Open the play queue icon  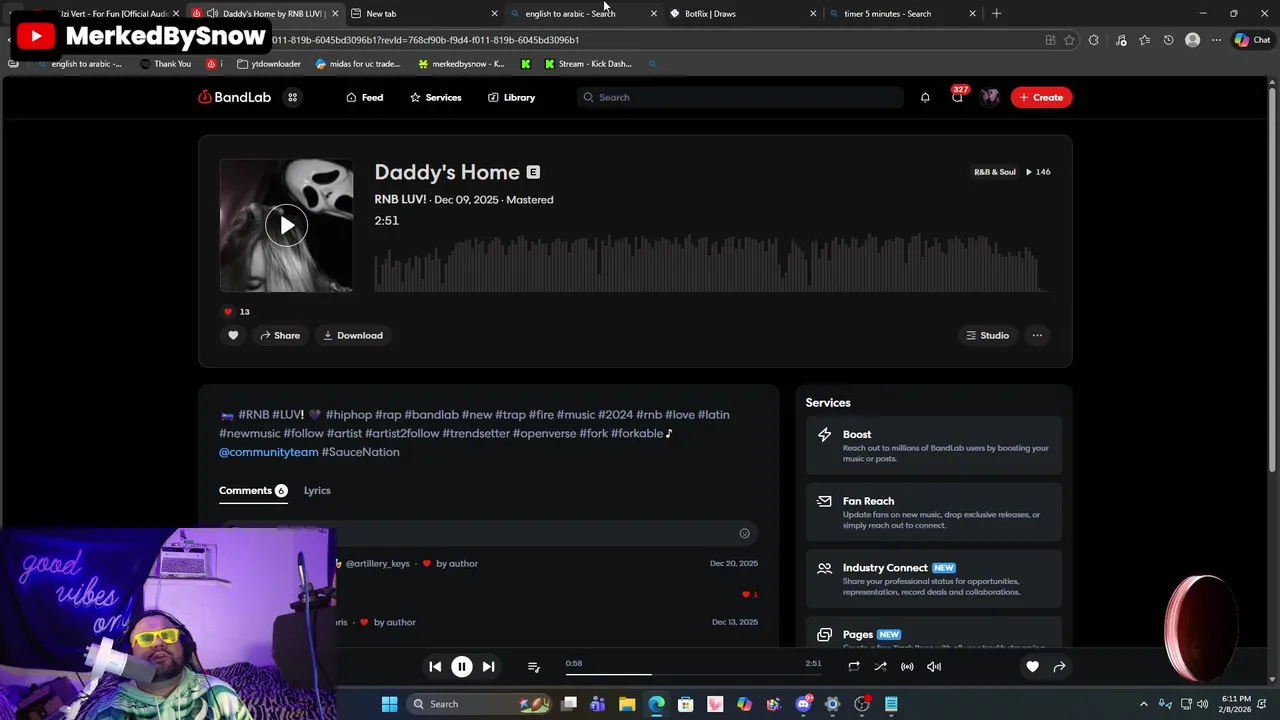click(x=533, y=667)
